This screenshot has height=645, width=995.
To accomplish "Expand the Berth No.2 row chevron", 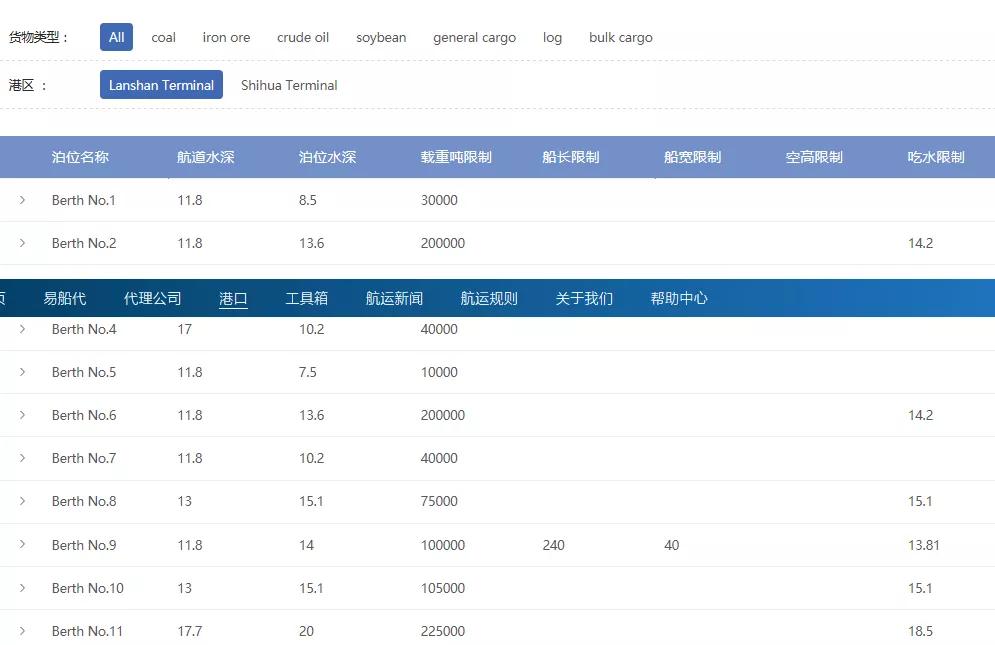I will click(22, 243).
